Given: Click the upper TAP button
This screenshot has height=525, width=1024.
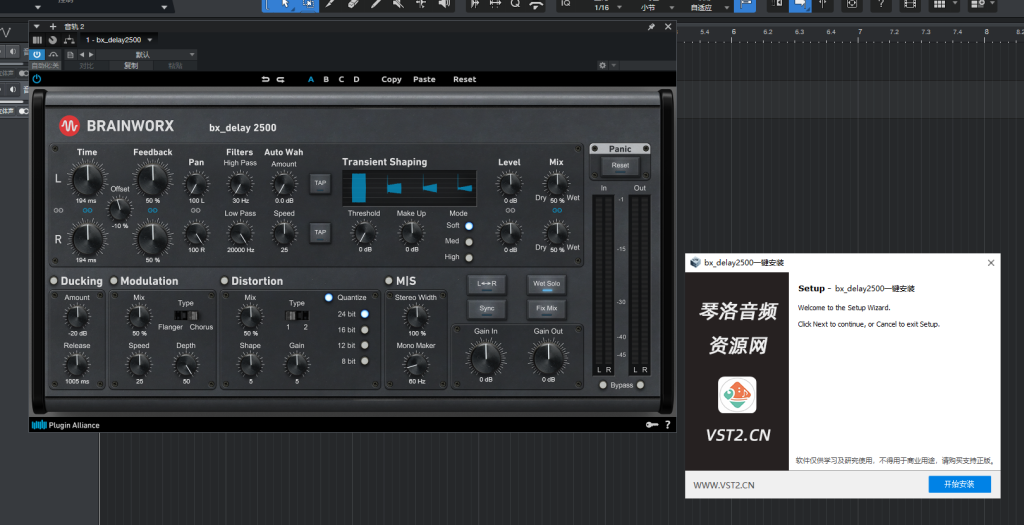Looking at the screenshot, I should tap(320, 183).
